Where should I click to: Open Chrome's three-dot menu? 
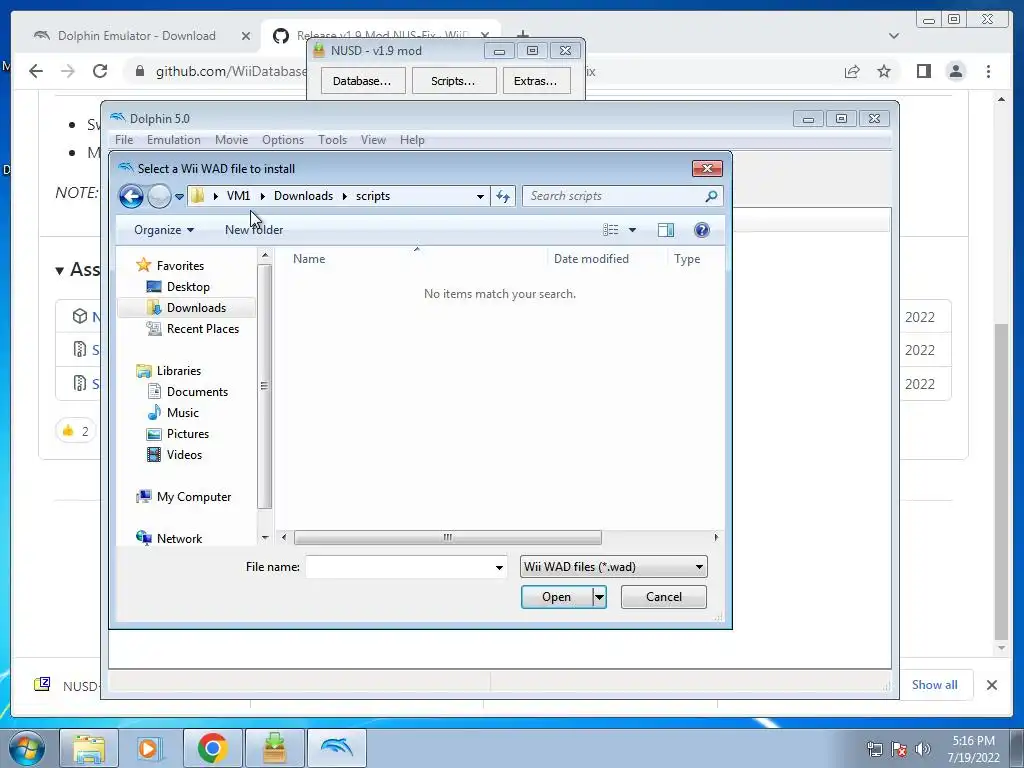pos(989,71)
